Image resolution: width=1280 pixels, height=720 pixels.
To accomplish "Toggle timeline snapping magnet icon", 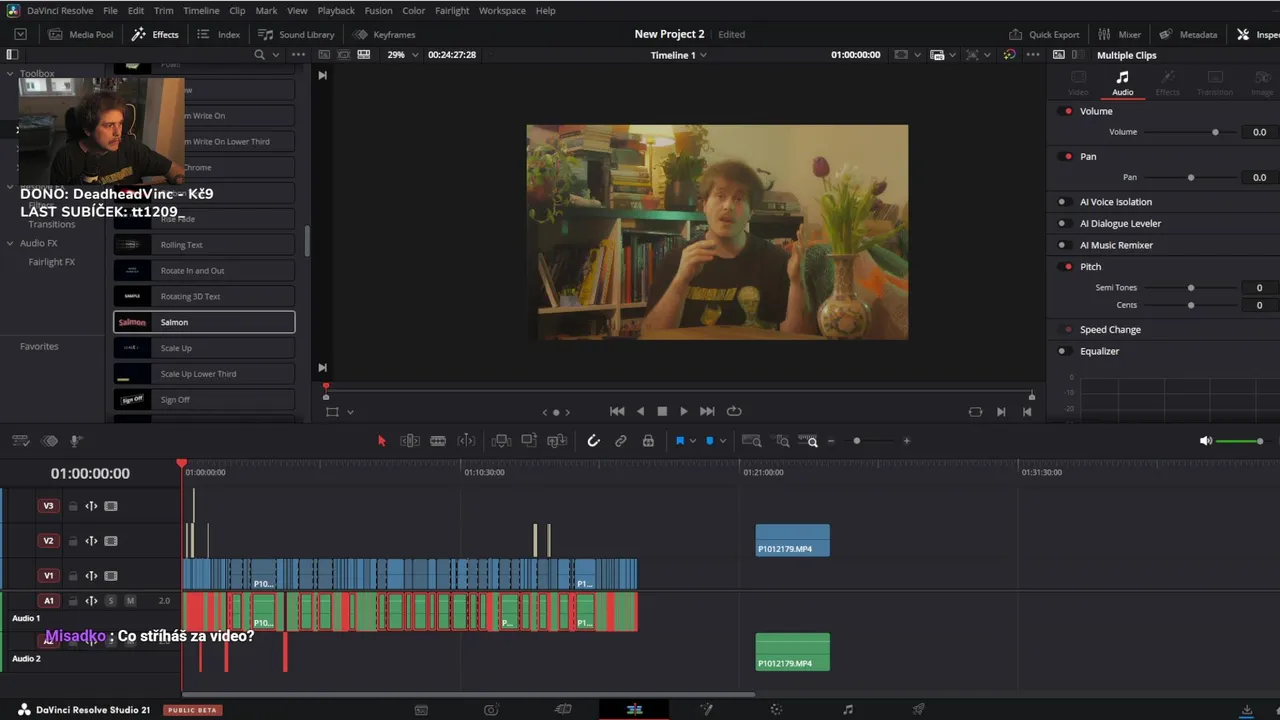I will pos(593,441).
